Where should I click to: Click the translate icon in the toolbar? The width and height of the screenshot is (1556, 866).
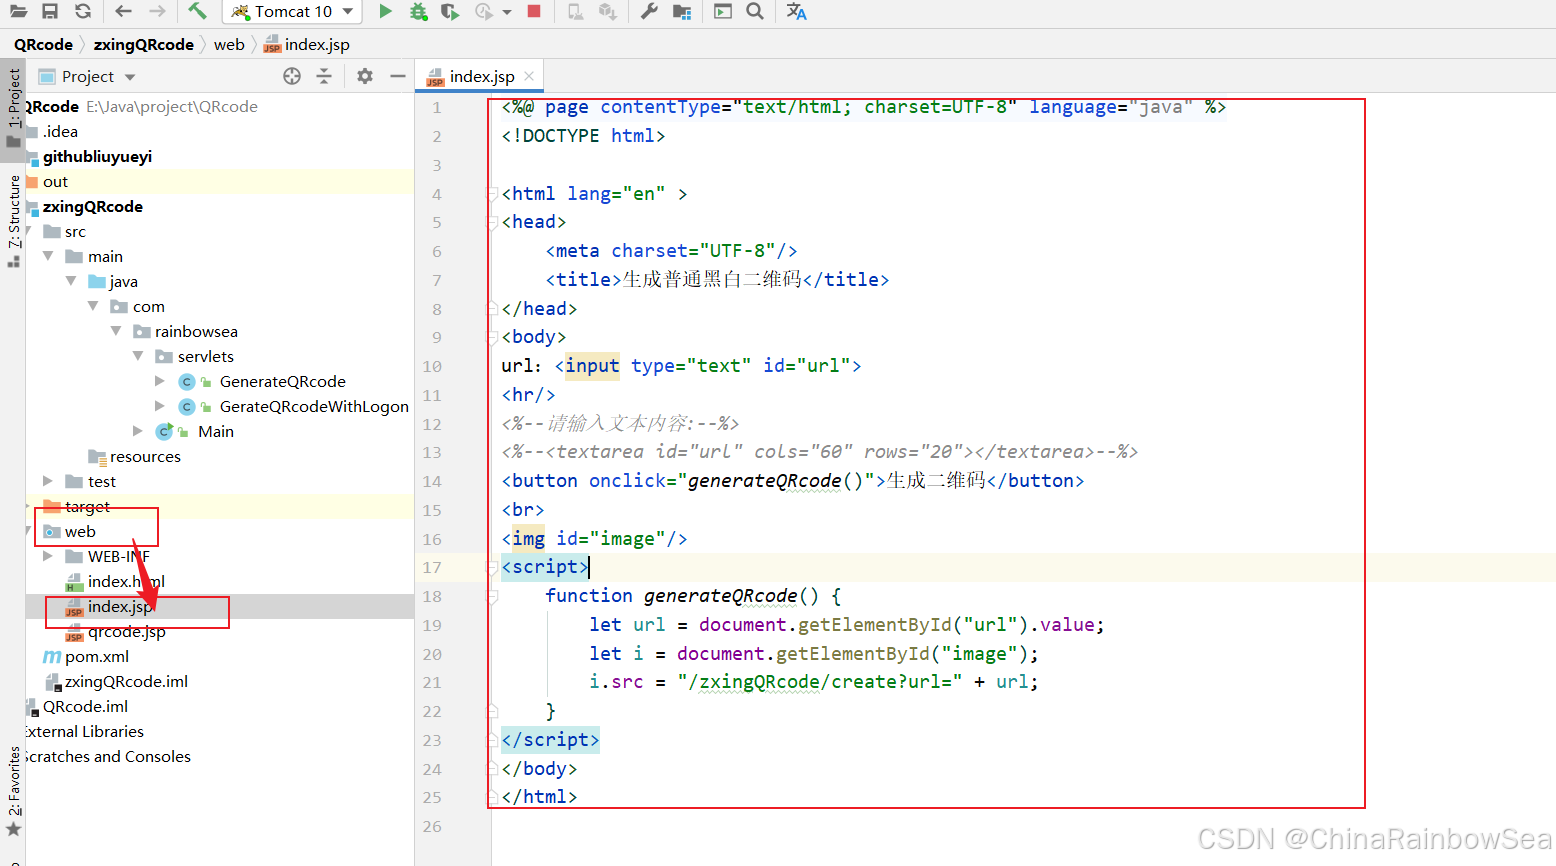tap(796, 11)
